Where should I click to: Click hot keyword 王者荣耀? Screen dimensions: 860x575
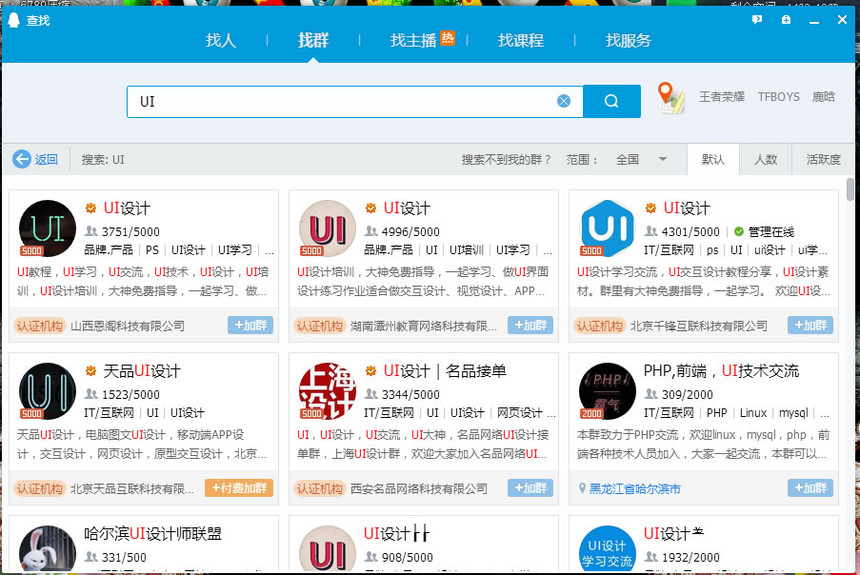coord(721,97)
